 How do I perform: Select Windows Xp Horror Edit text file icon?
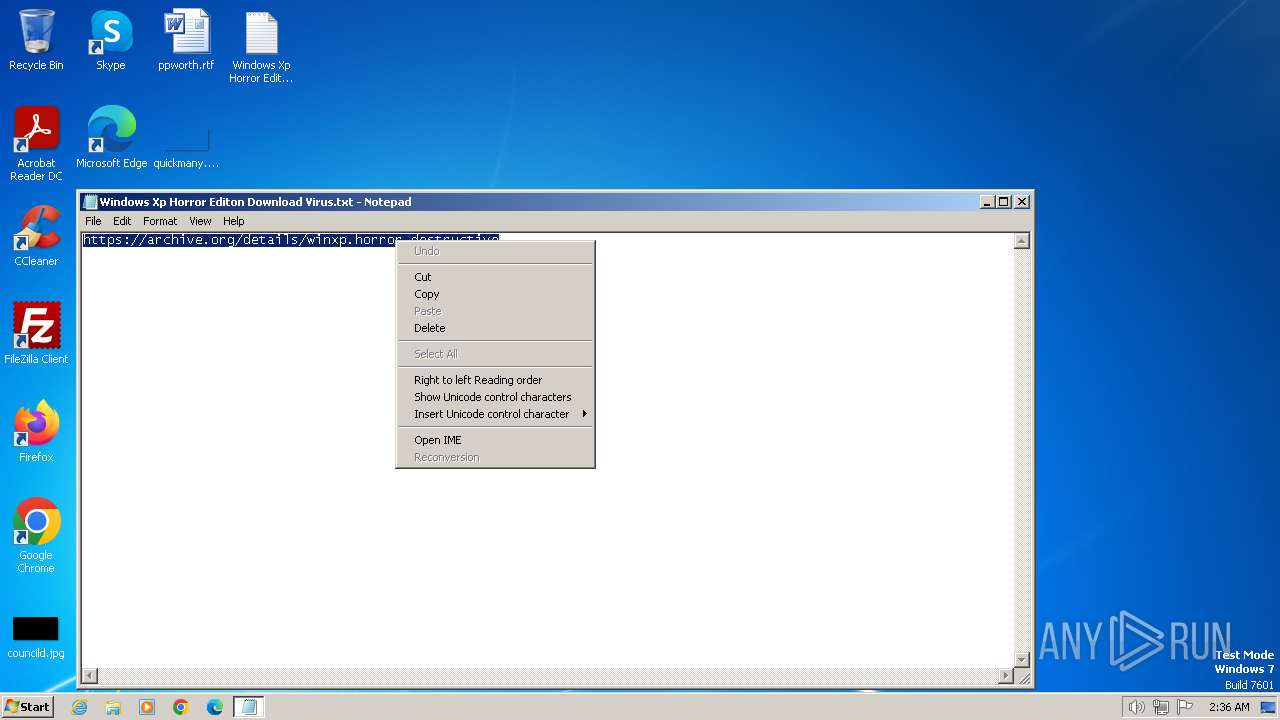point(261,47)
